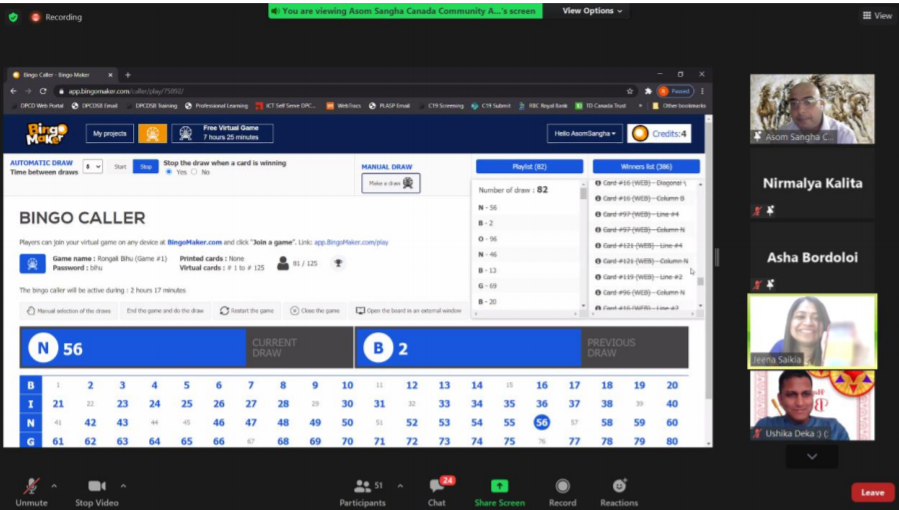Open the DPCDSB Email bookmark
The image size is (899, 510).
point(95,106)
